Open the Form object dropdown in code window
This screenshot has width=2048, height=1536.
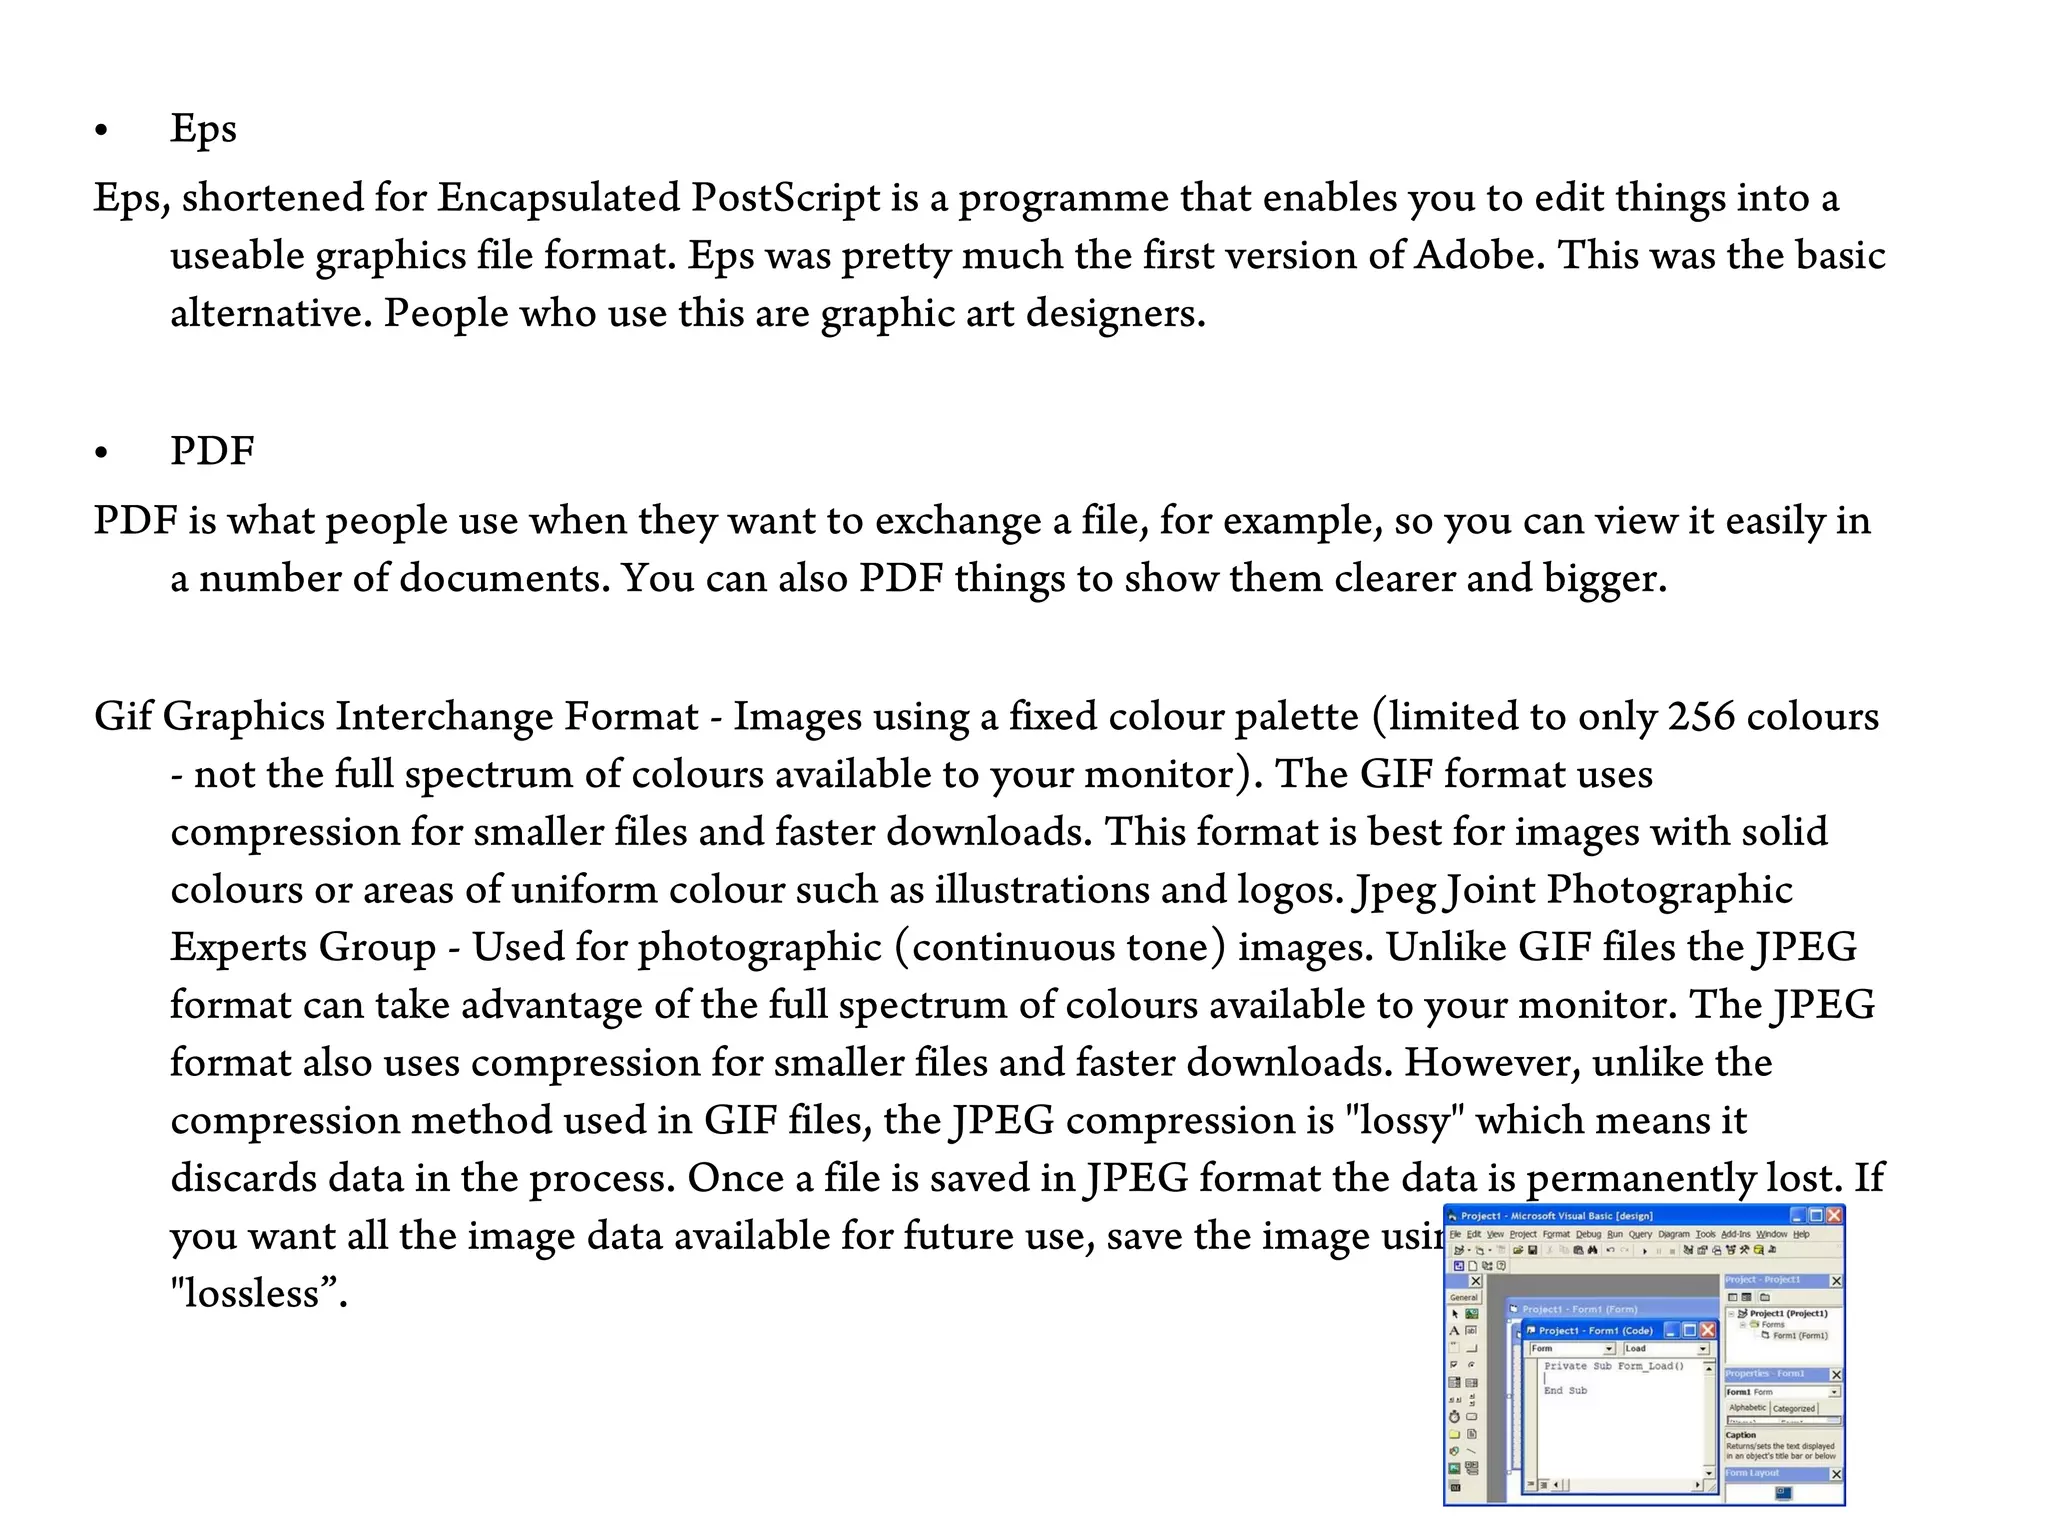click(1609, 1348)
